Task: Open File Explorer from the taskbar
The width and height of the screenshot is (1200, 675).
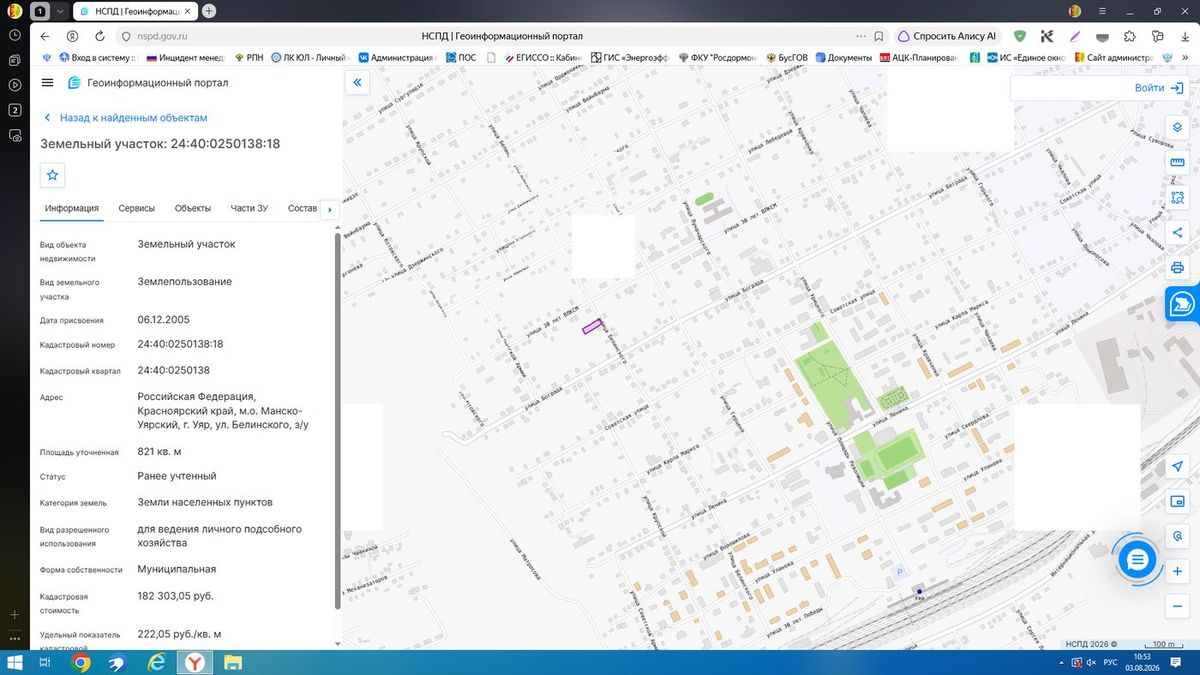Action: pos(232,663)
